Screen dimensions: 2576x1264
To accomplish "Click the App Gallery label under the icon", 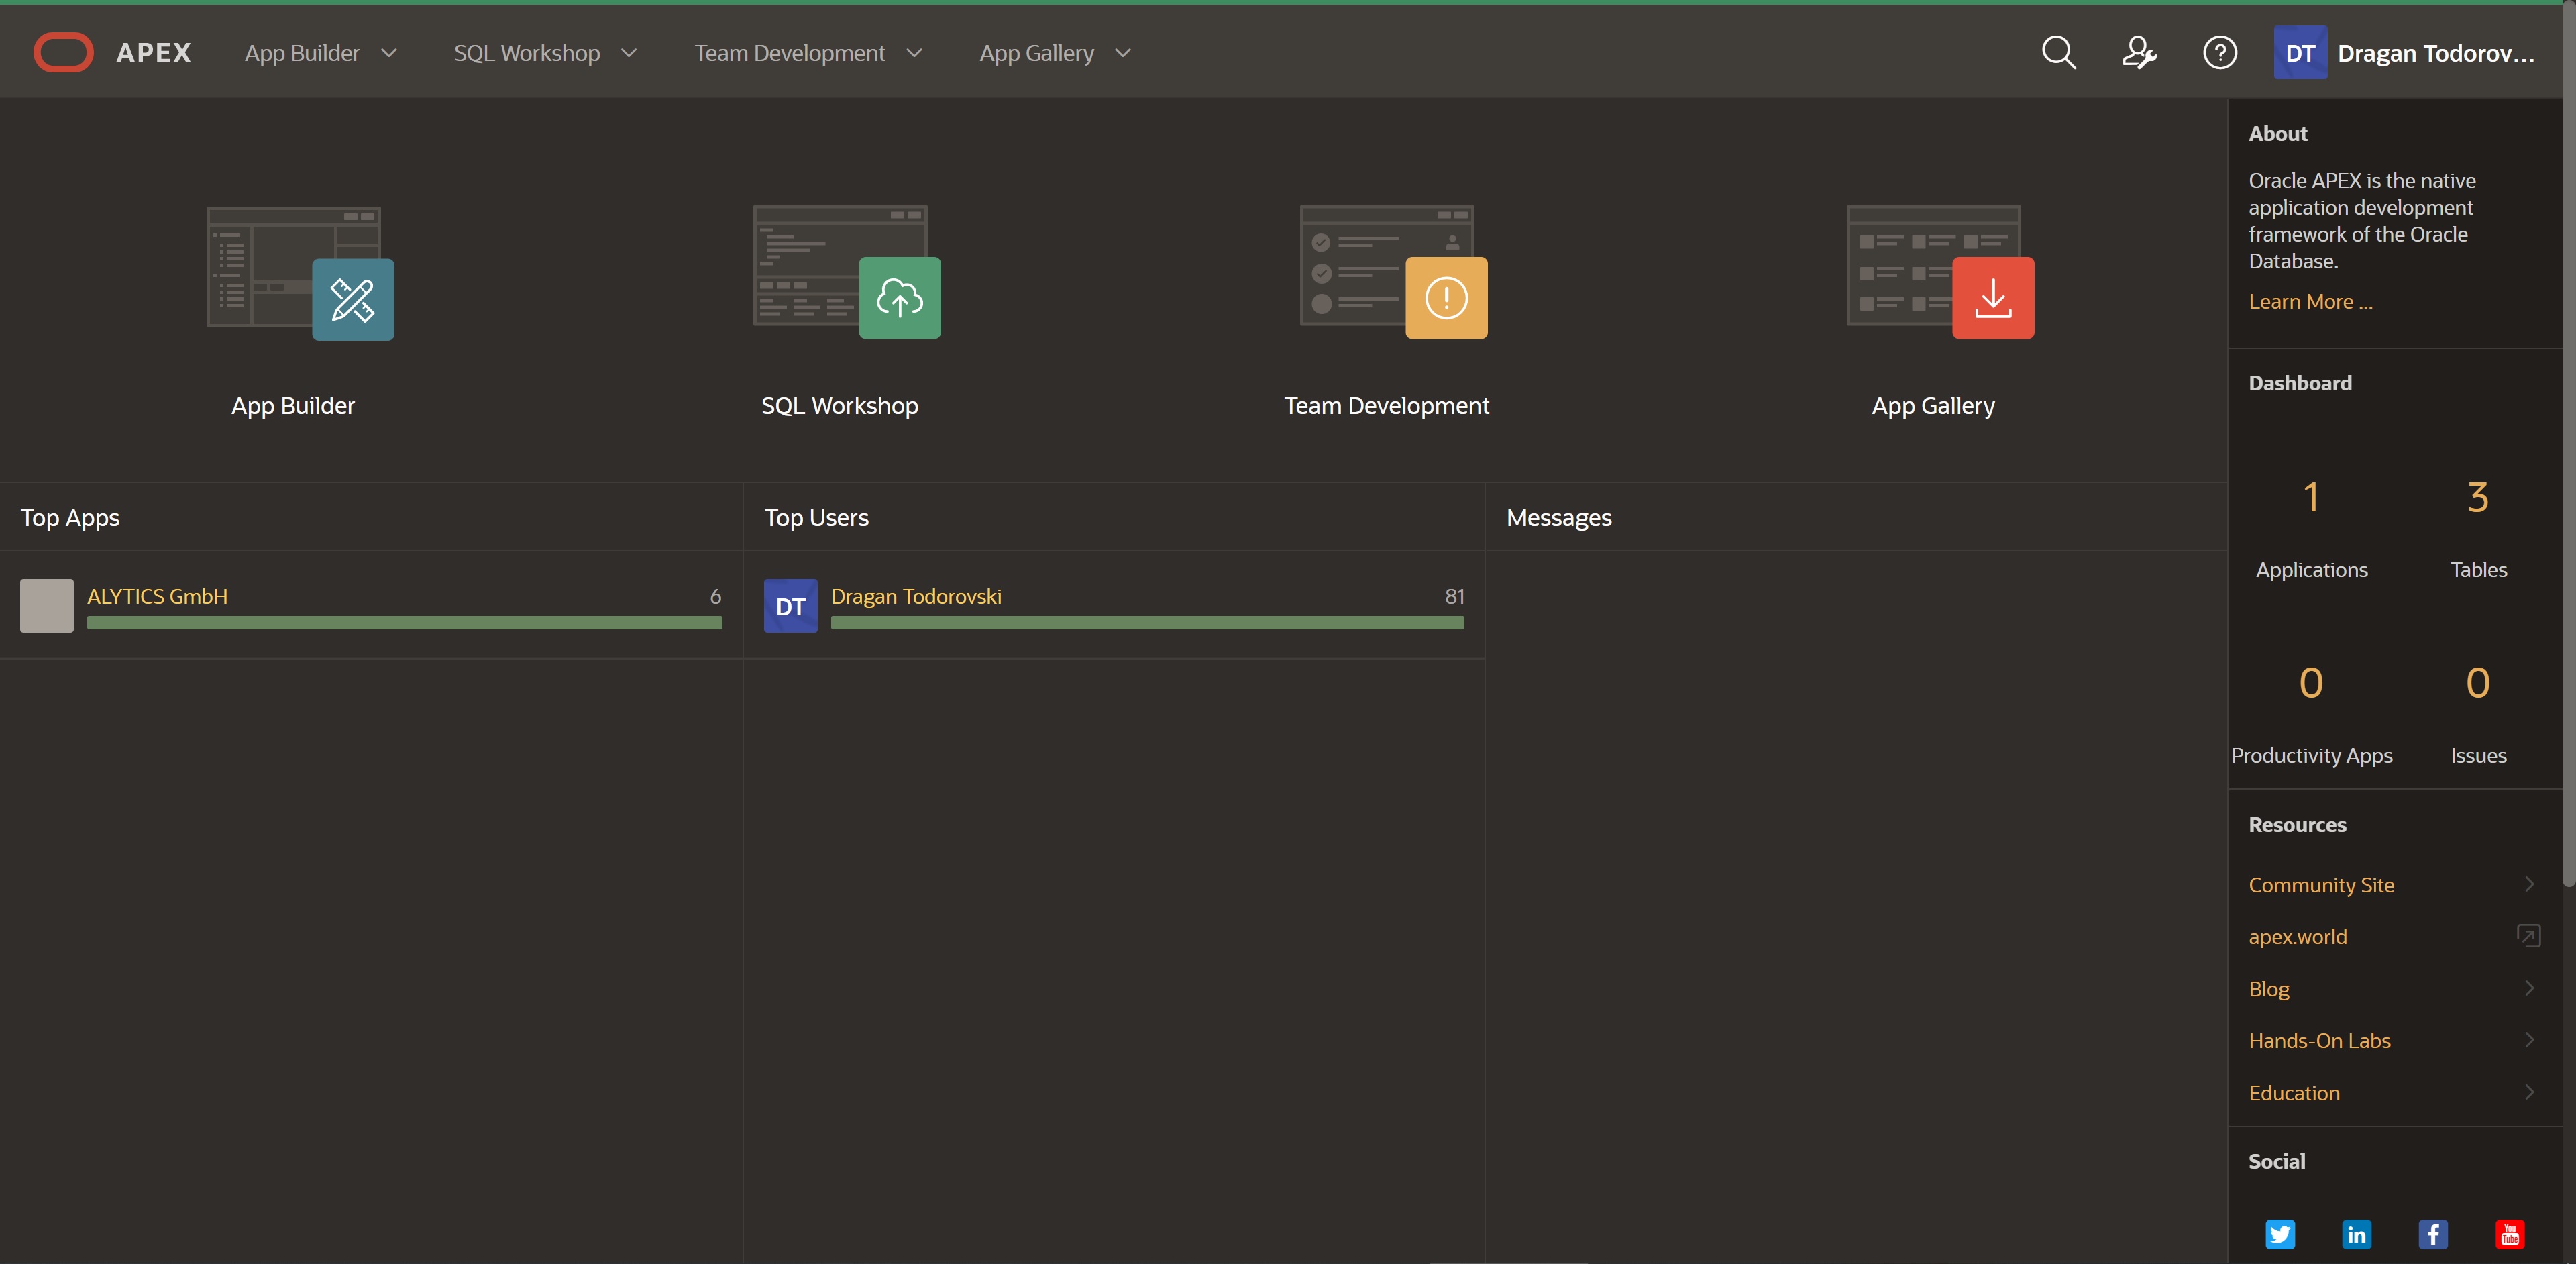I will tap(1933, 405).
